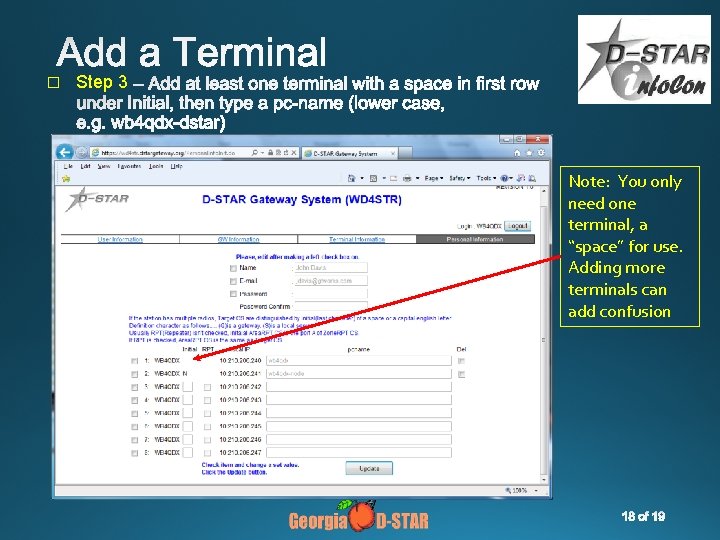Expand the Print options dropdown arrow
Viewport: 720px width, 540px height.
point(417,178)
